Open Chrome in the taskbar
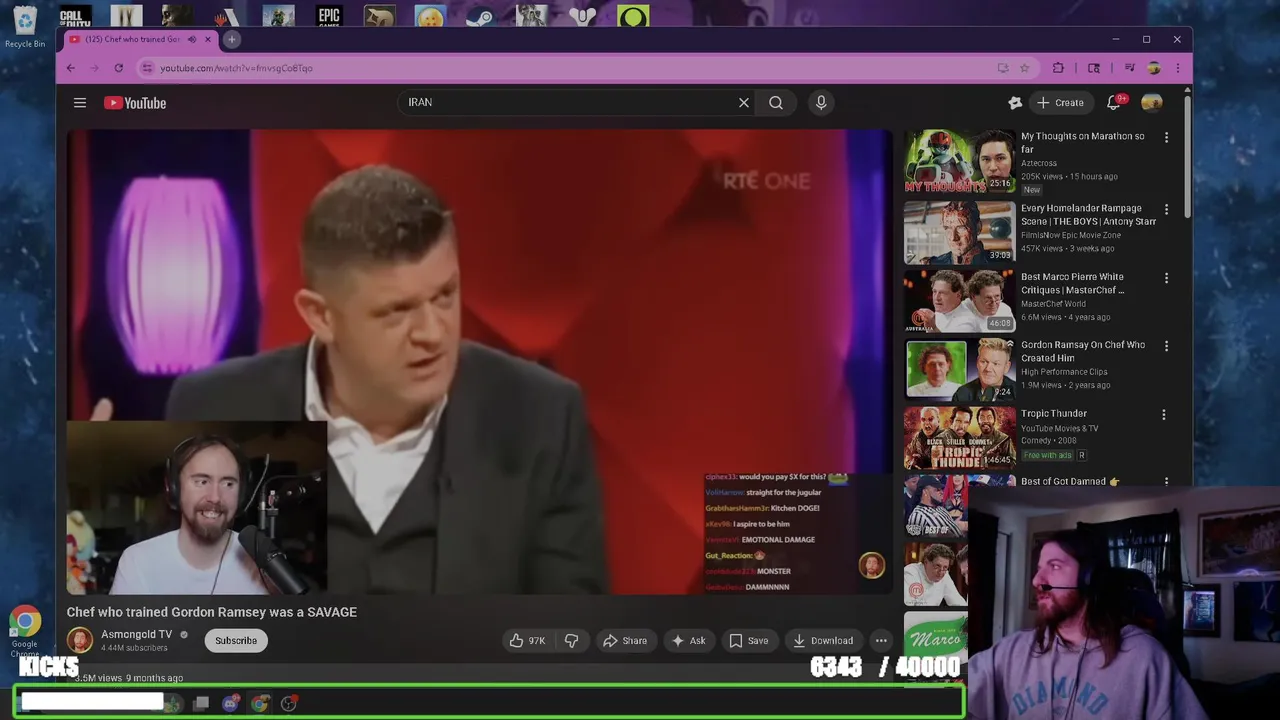The image size is (1280, 720). [260, 704]
